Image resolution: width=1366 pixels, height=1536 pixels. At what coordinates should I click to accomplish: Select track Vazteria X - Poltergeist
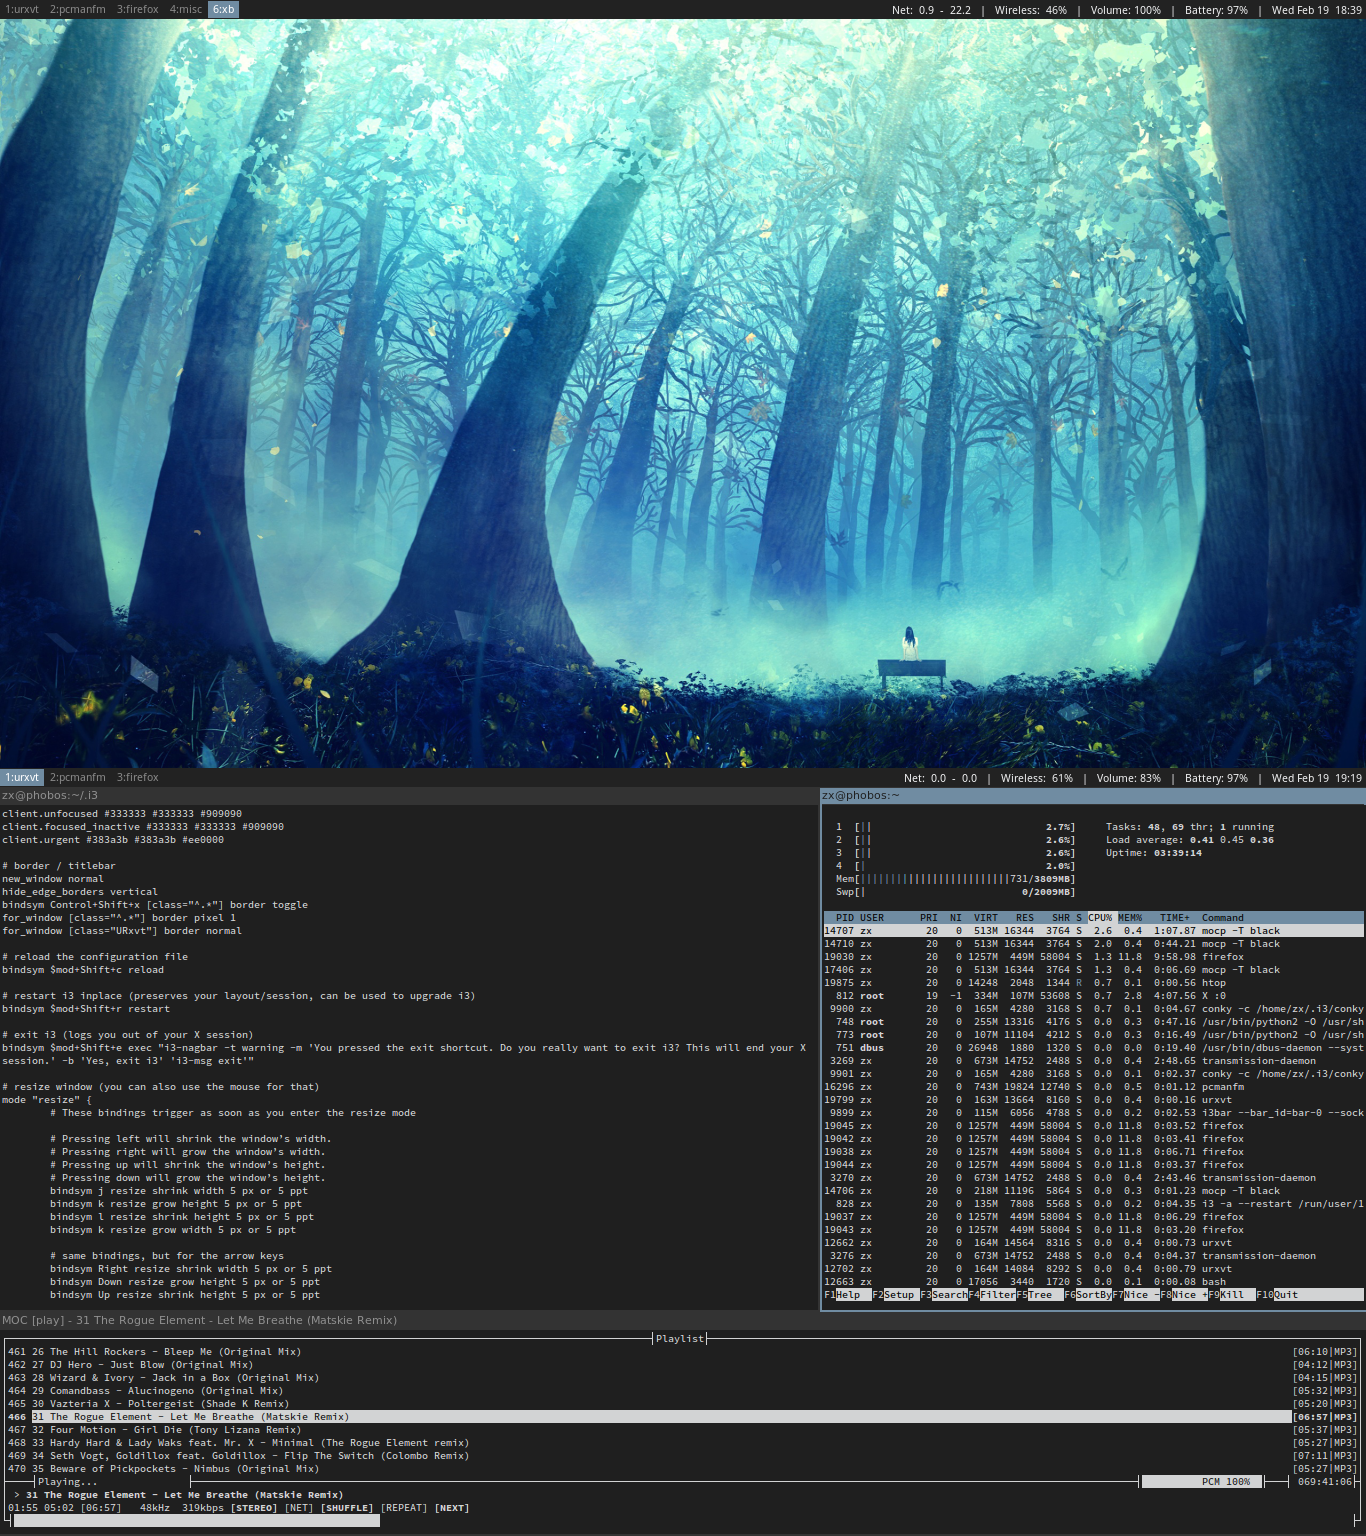683,1403
